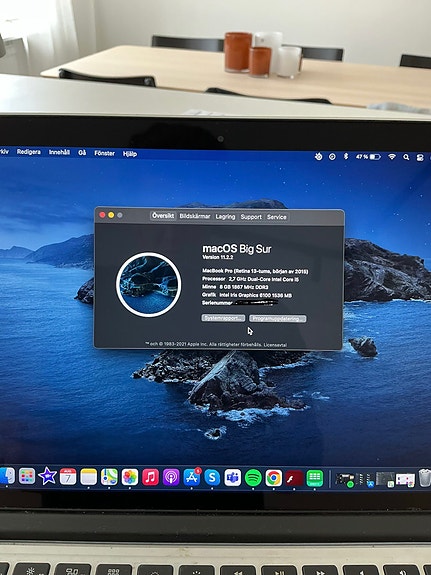Viewport: 431px width, 575px height.
Task: Launch iMovie star icon in Dock
Action: tap(47, 476)
